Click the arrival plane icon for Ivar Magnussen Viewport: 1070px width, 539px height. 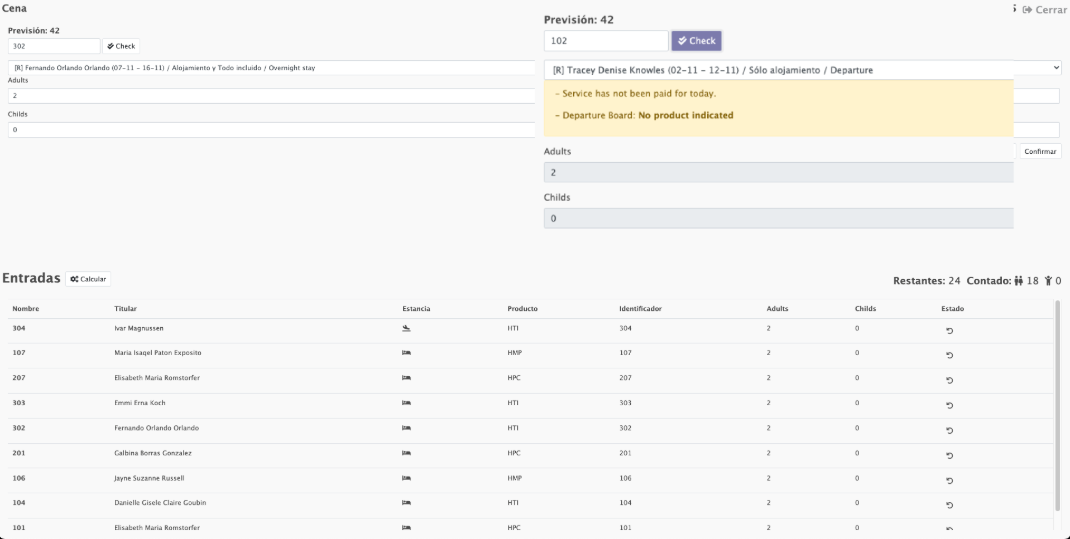(406, 328)
